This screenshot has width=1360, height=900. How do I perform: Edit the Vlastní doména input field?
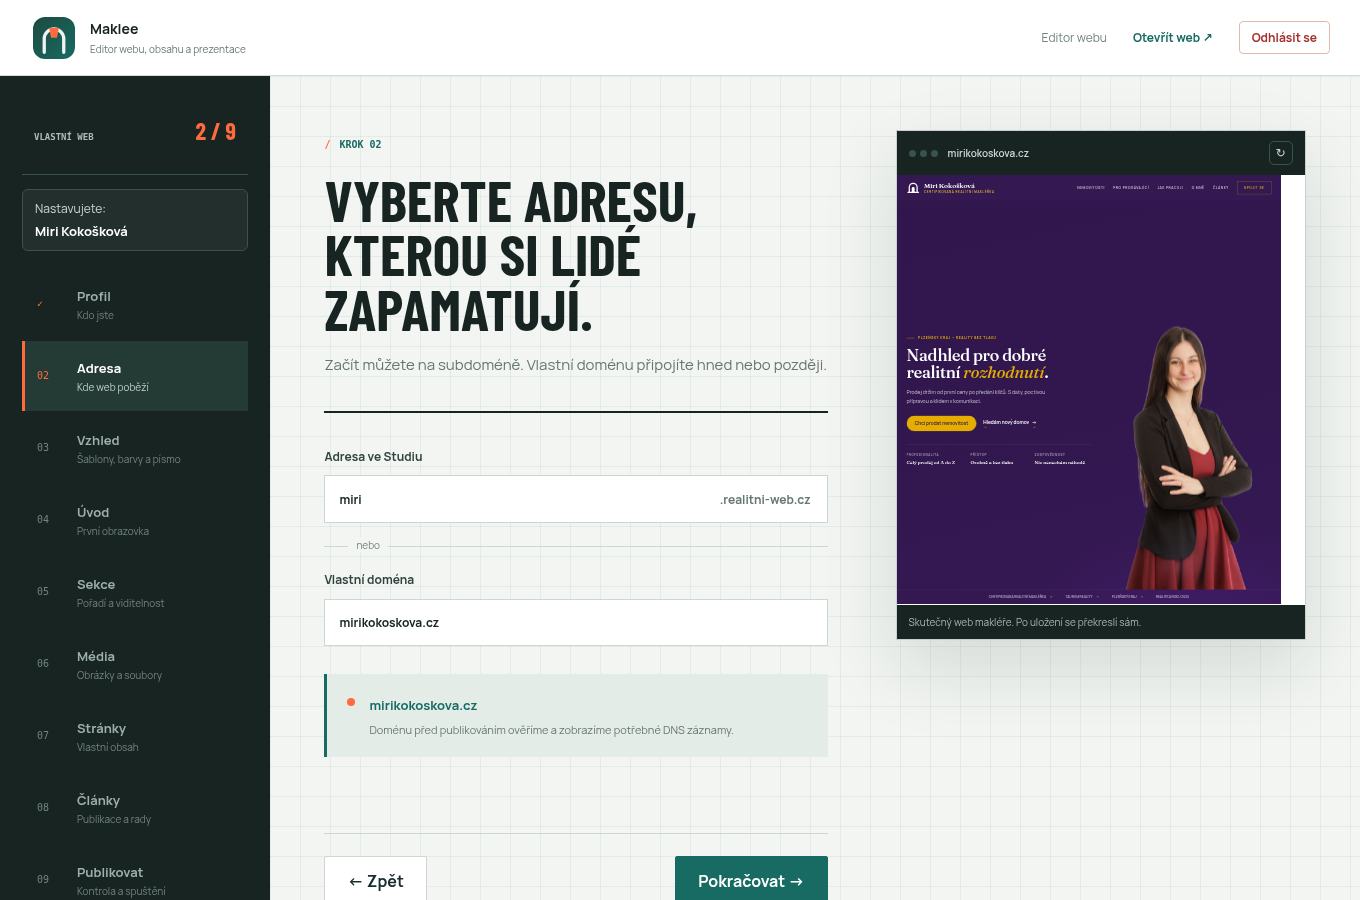coord(576,622)
